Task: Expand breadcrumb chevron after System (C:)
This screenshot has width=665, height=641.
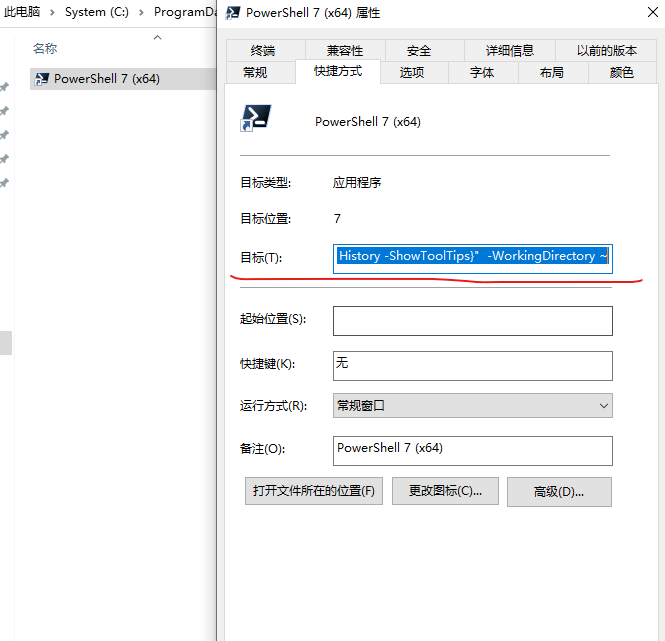Action: coord(141,13)
